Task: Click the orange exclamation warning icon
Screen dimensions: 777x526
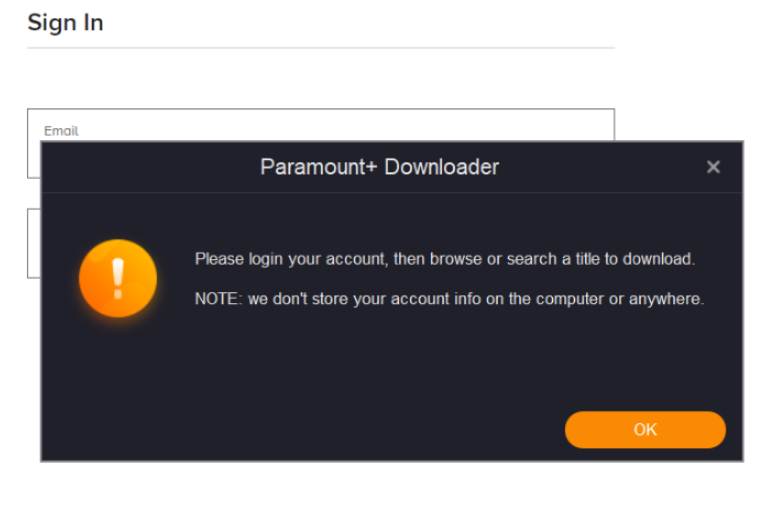Action: [118, 278]
